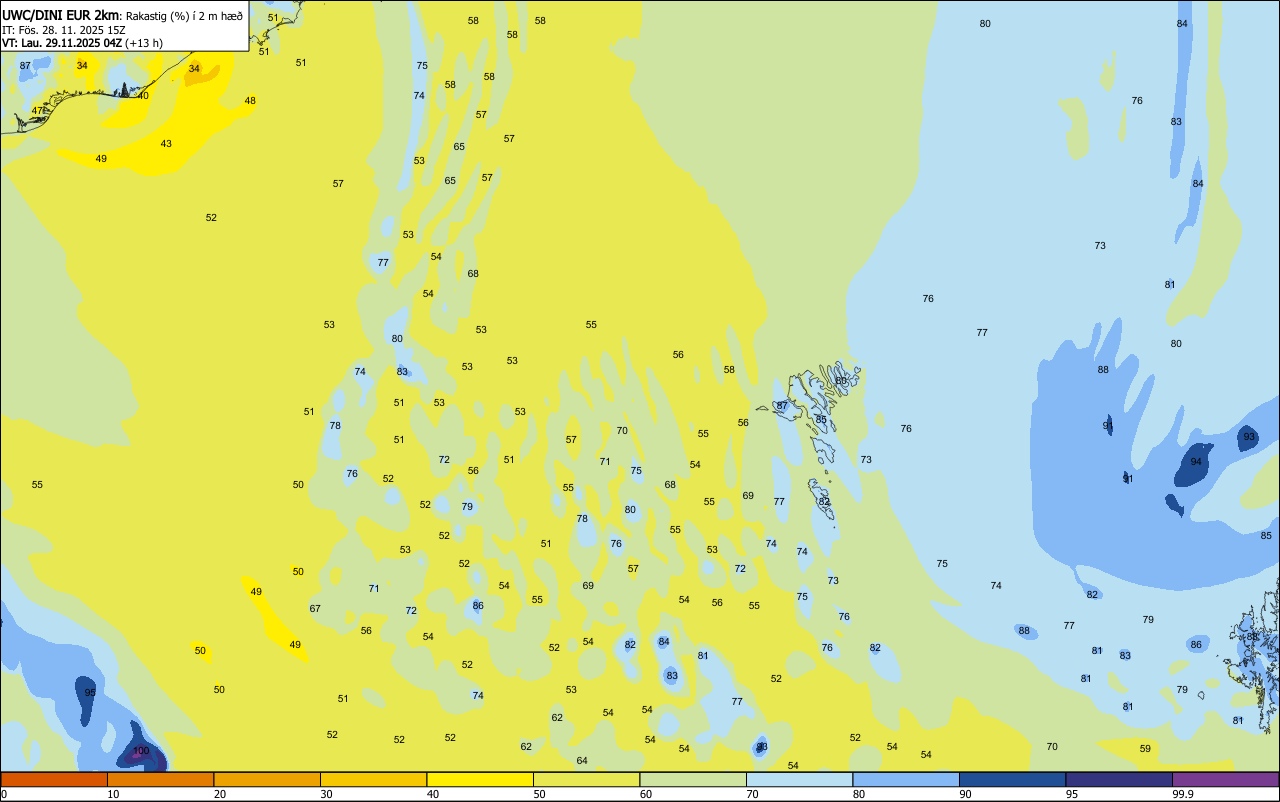Click the light green 60–70 legend swatch

click(693, 779)
